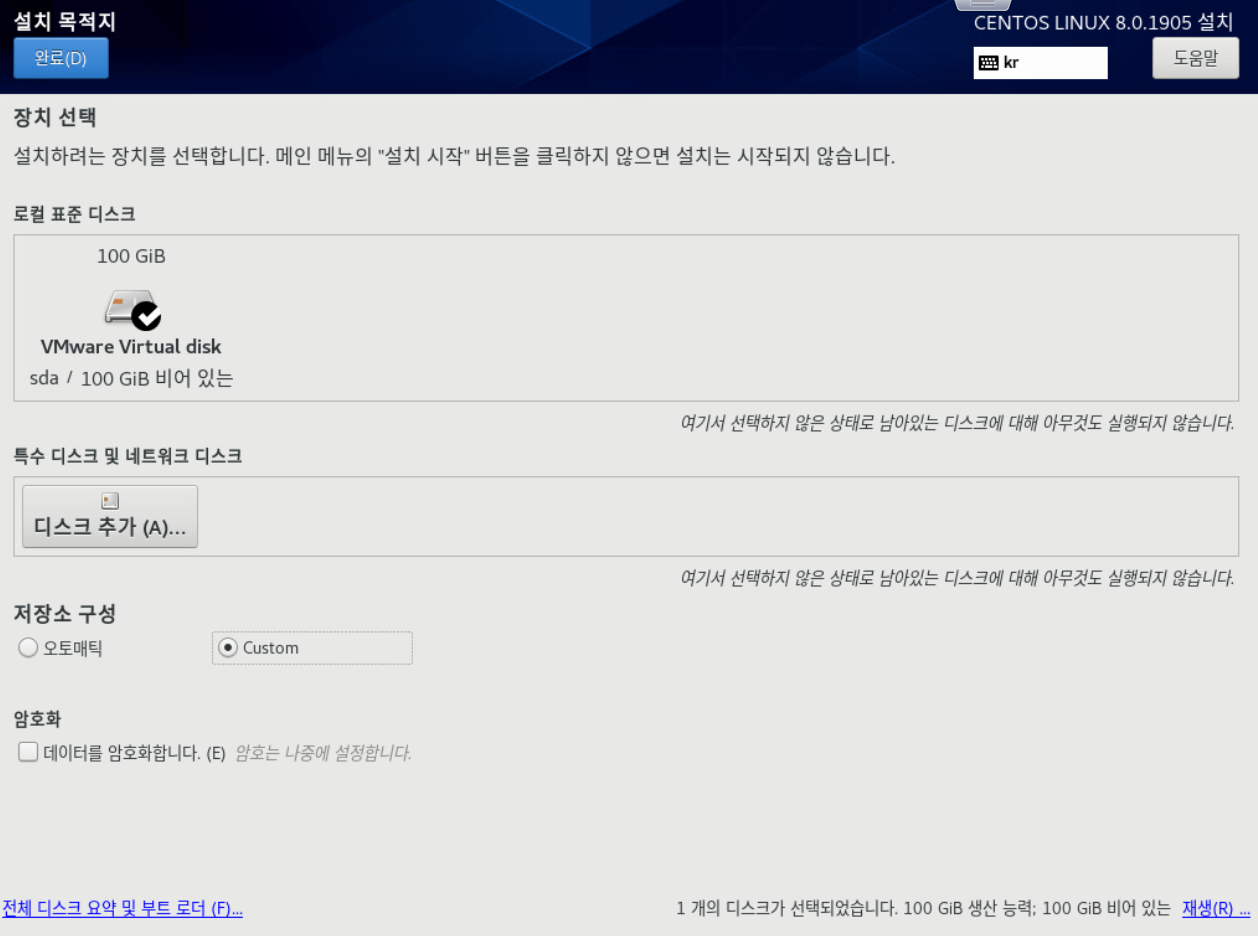This screenshot has width=1258, height=936.
Task: Click CENTOS LINUX 8.0.1905 설치 heading
Action: pyautogui.click(x=1103, y=23)
